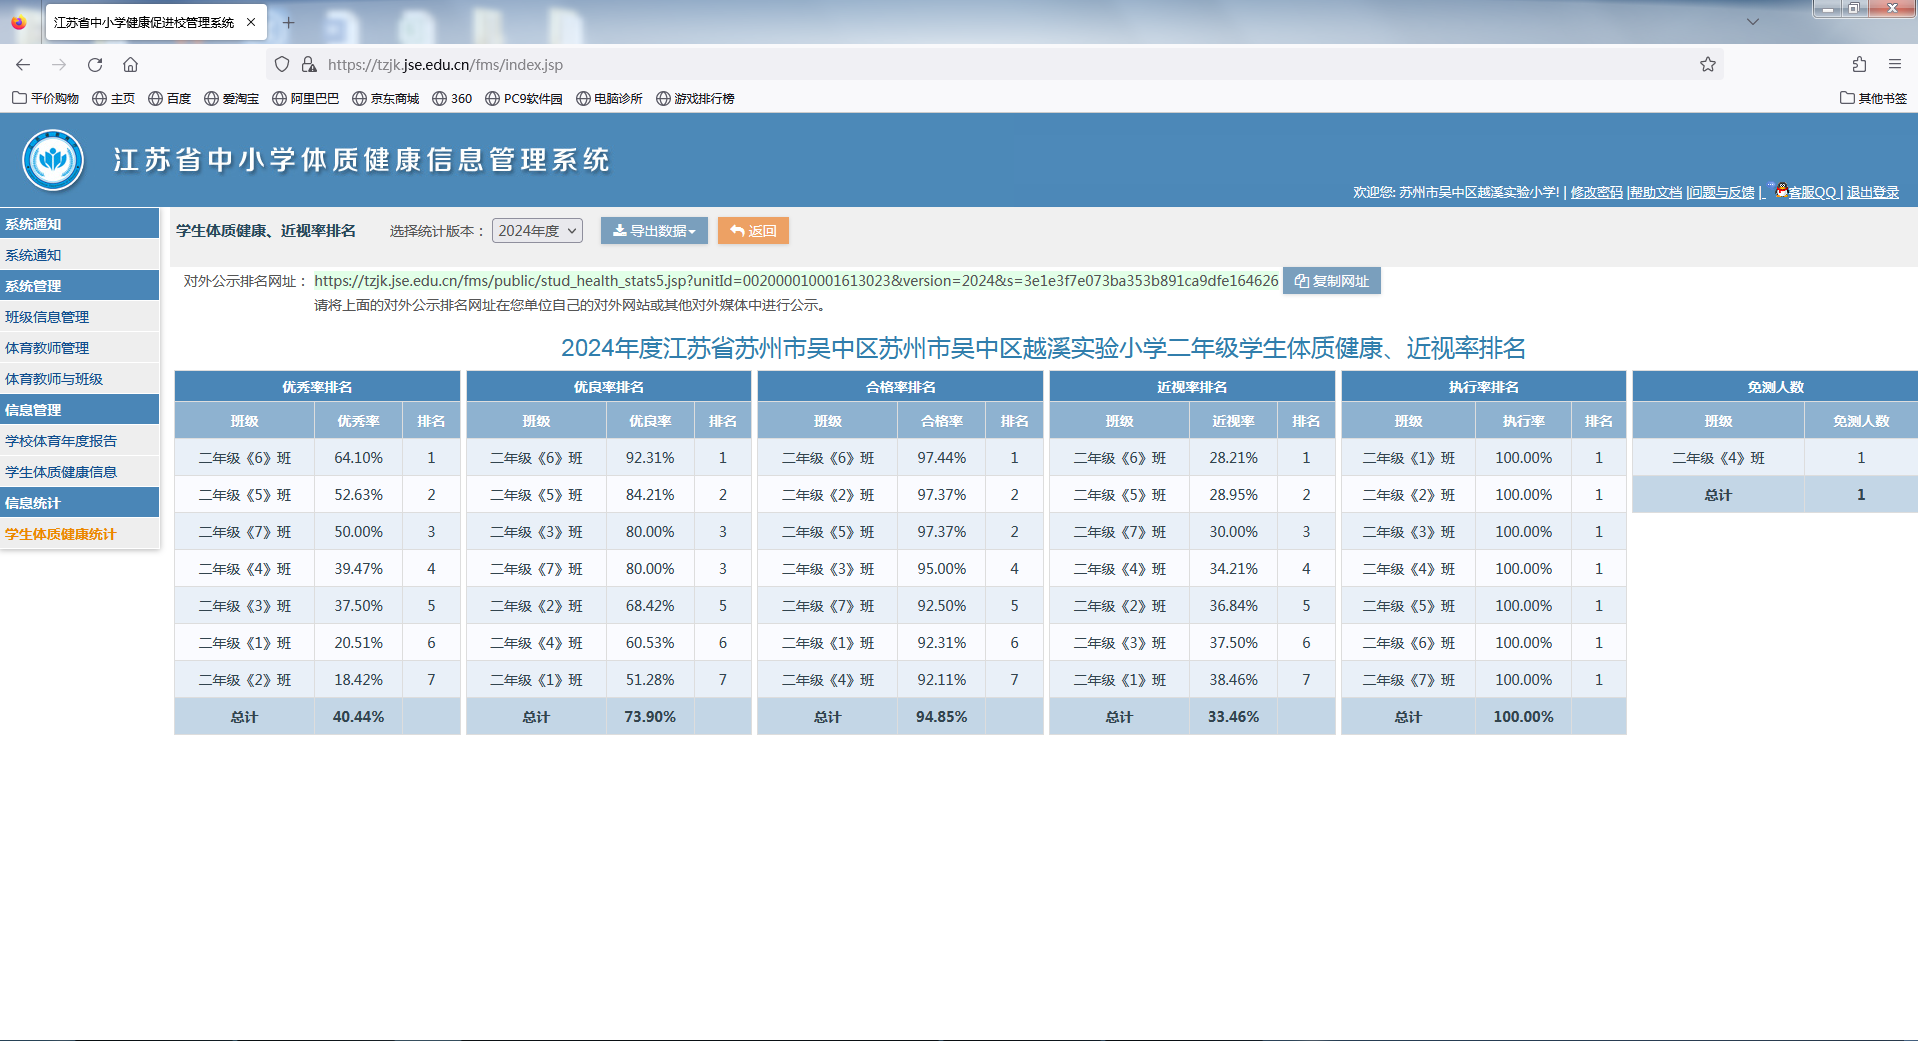
Task: Open 学生体质健康信息 in sidebar
Action: click(x=79, y=472)
